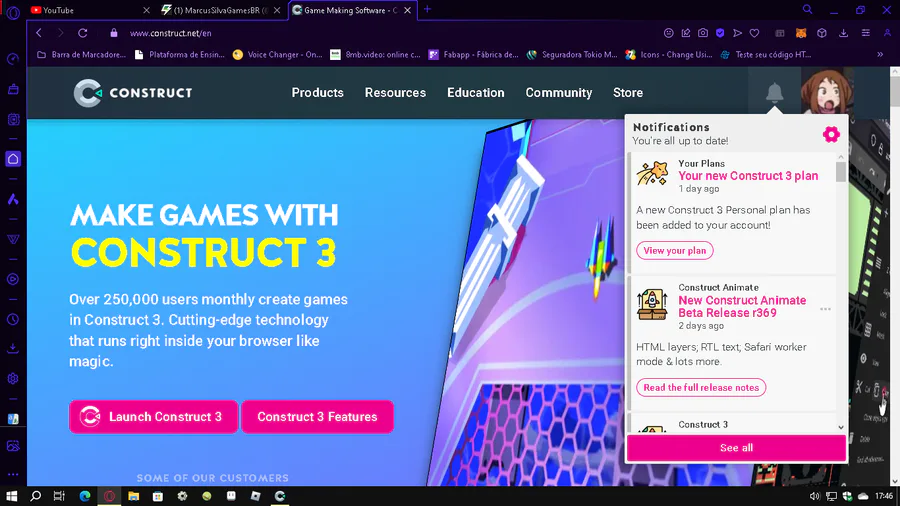Open the Education menu
The image size is (900, 506).
[475, 92]
